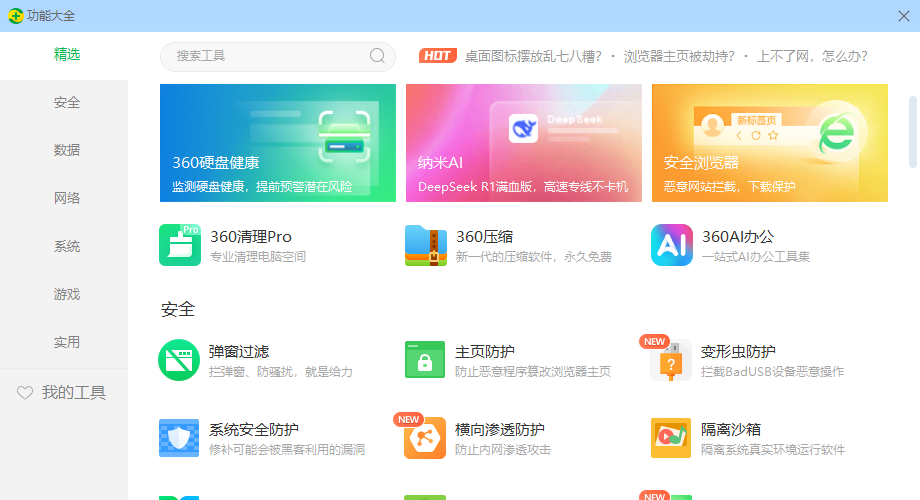This screenshot has height=500, width=920.
Task: Open the 360硬盘健康 banner
Action: [x=278, y=143]
